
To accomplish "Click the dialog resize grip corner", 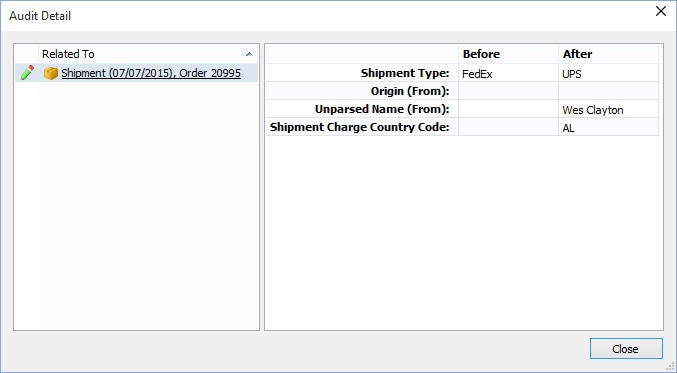I will click(670, 367).
